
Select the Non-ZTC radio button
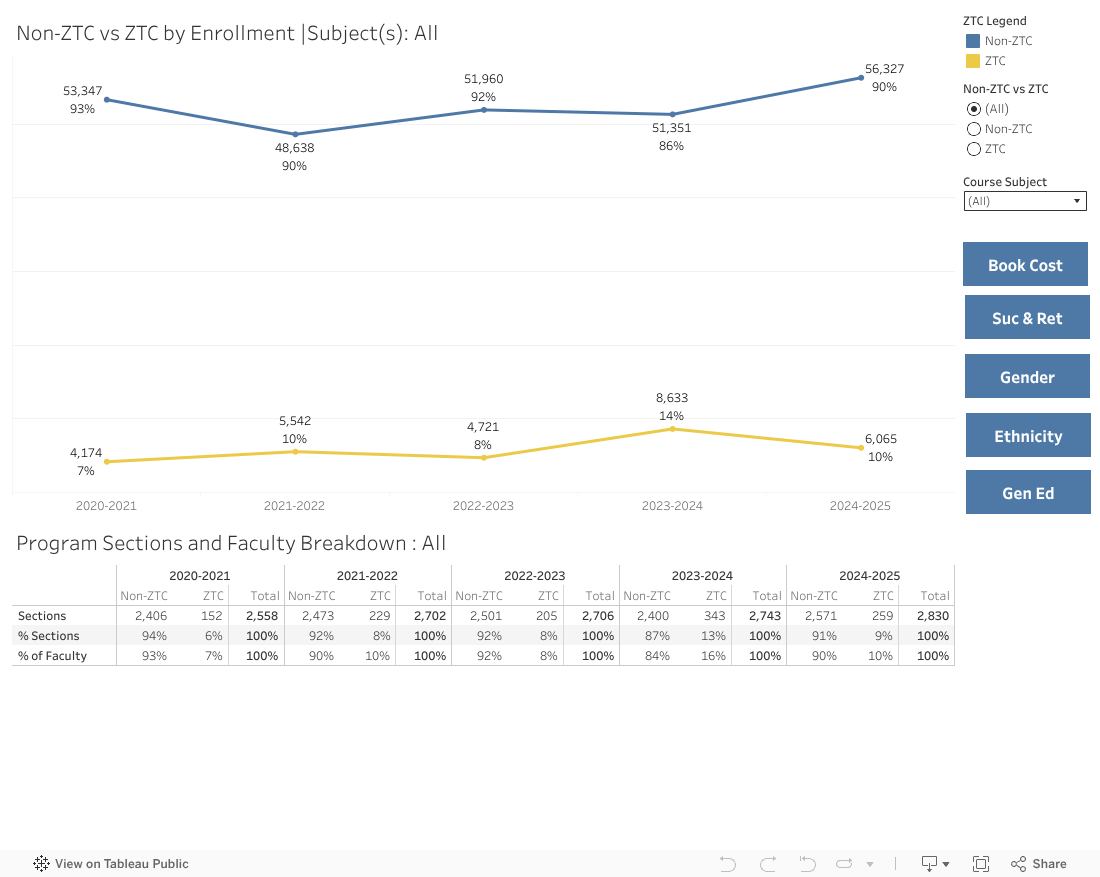pyautogui.click(x=974, y=128)
